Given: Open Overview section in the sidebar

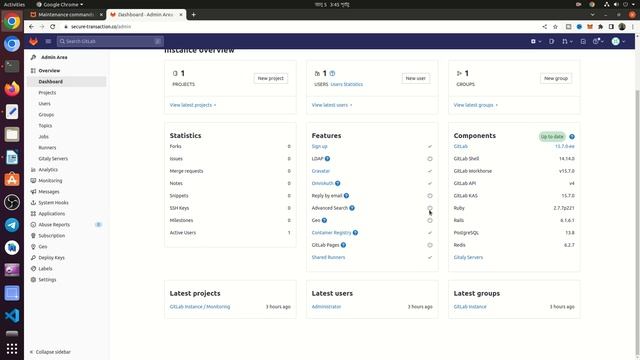Looking at the screenshot, I should pos(49,71).
